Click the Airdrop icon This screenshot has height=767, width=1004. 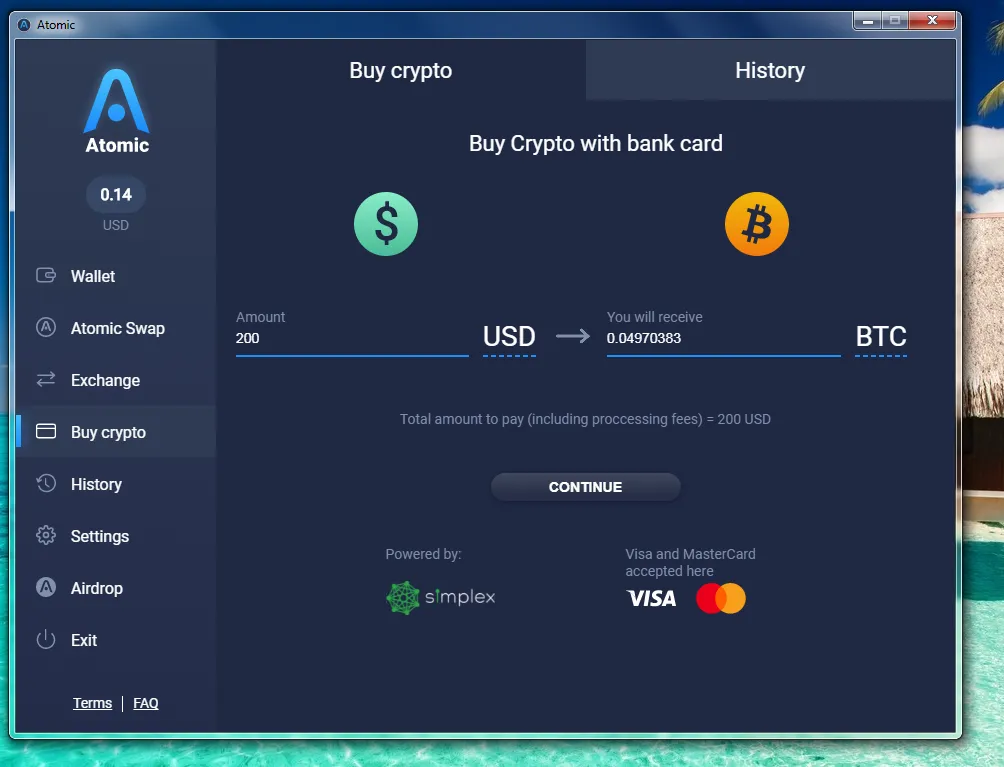click(x=45, y=587)
